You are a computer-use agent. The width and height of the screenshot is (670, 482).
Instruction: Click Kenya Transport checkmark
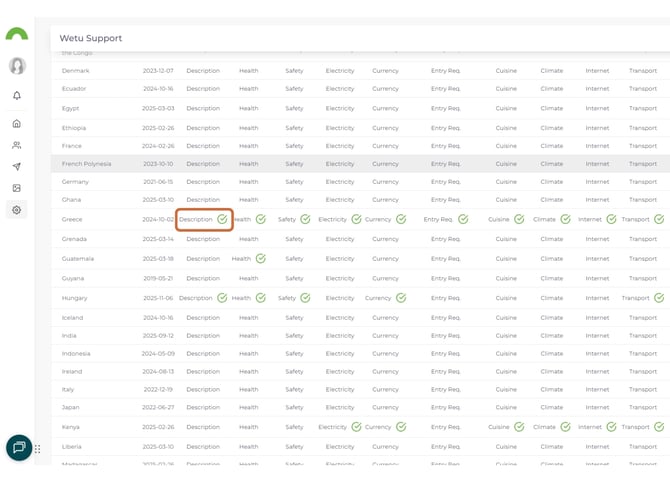pos(659,427)
